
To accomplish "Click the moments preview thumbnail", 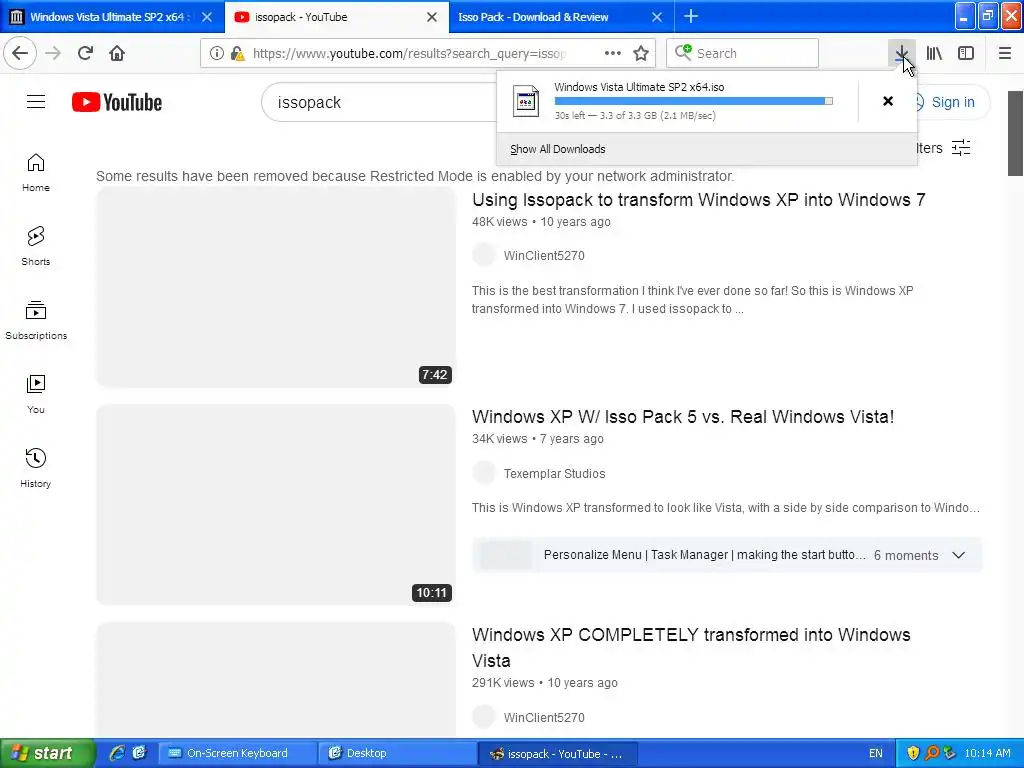I will coord(506,555).
